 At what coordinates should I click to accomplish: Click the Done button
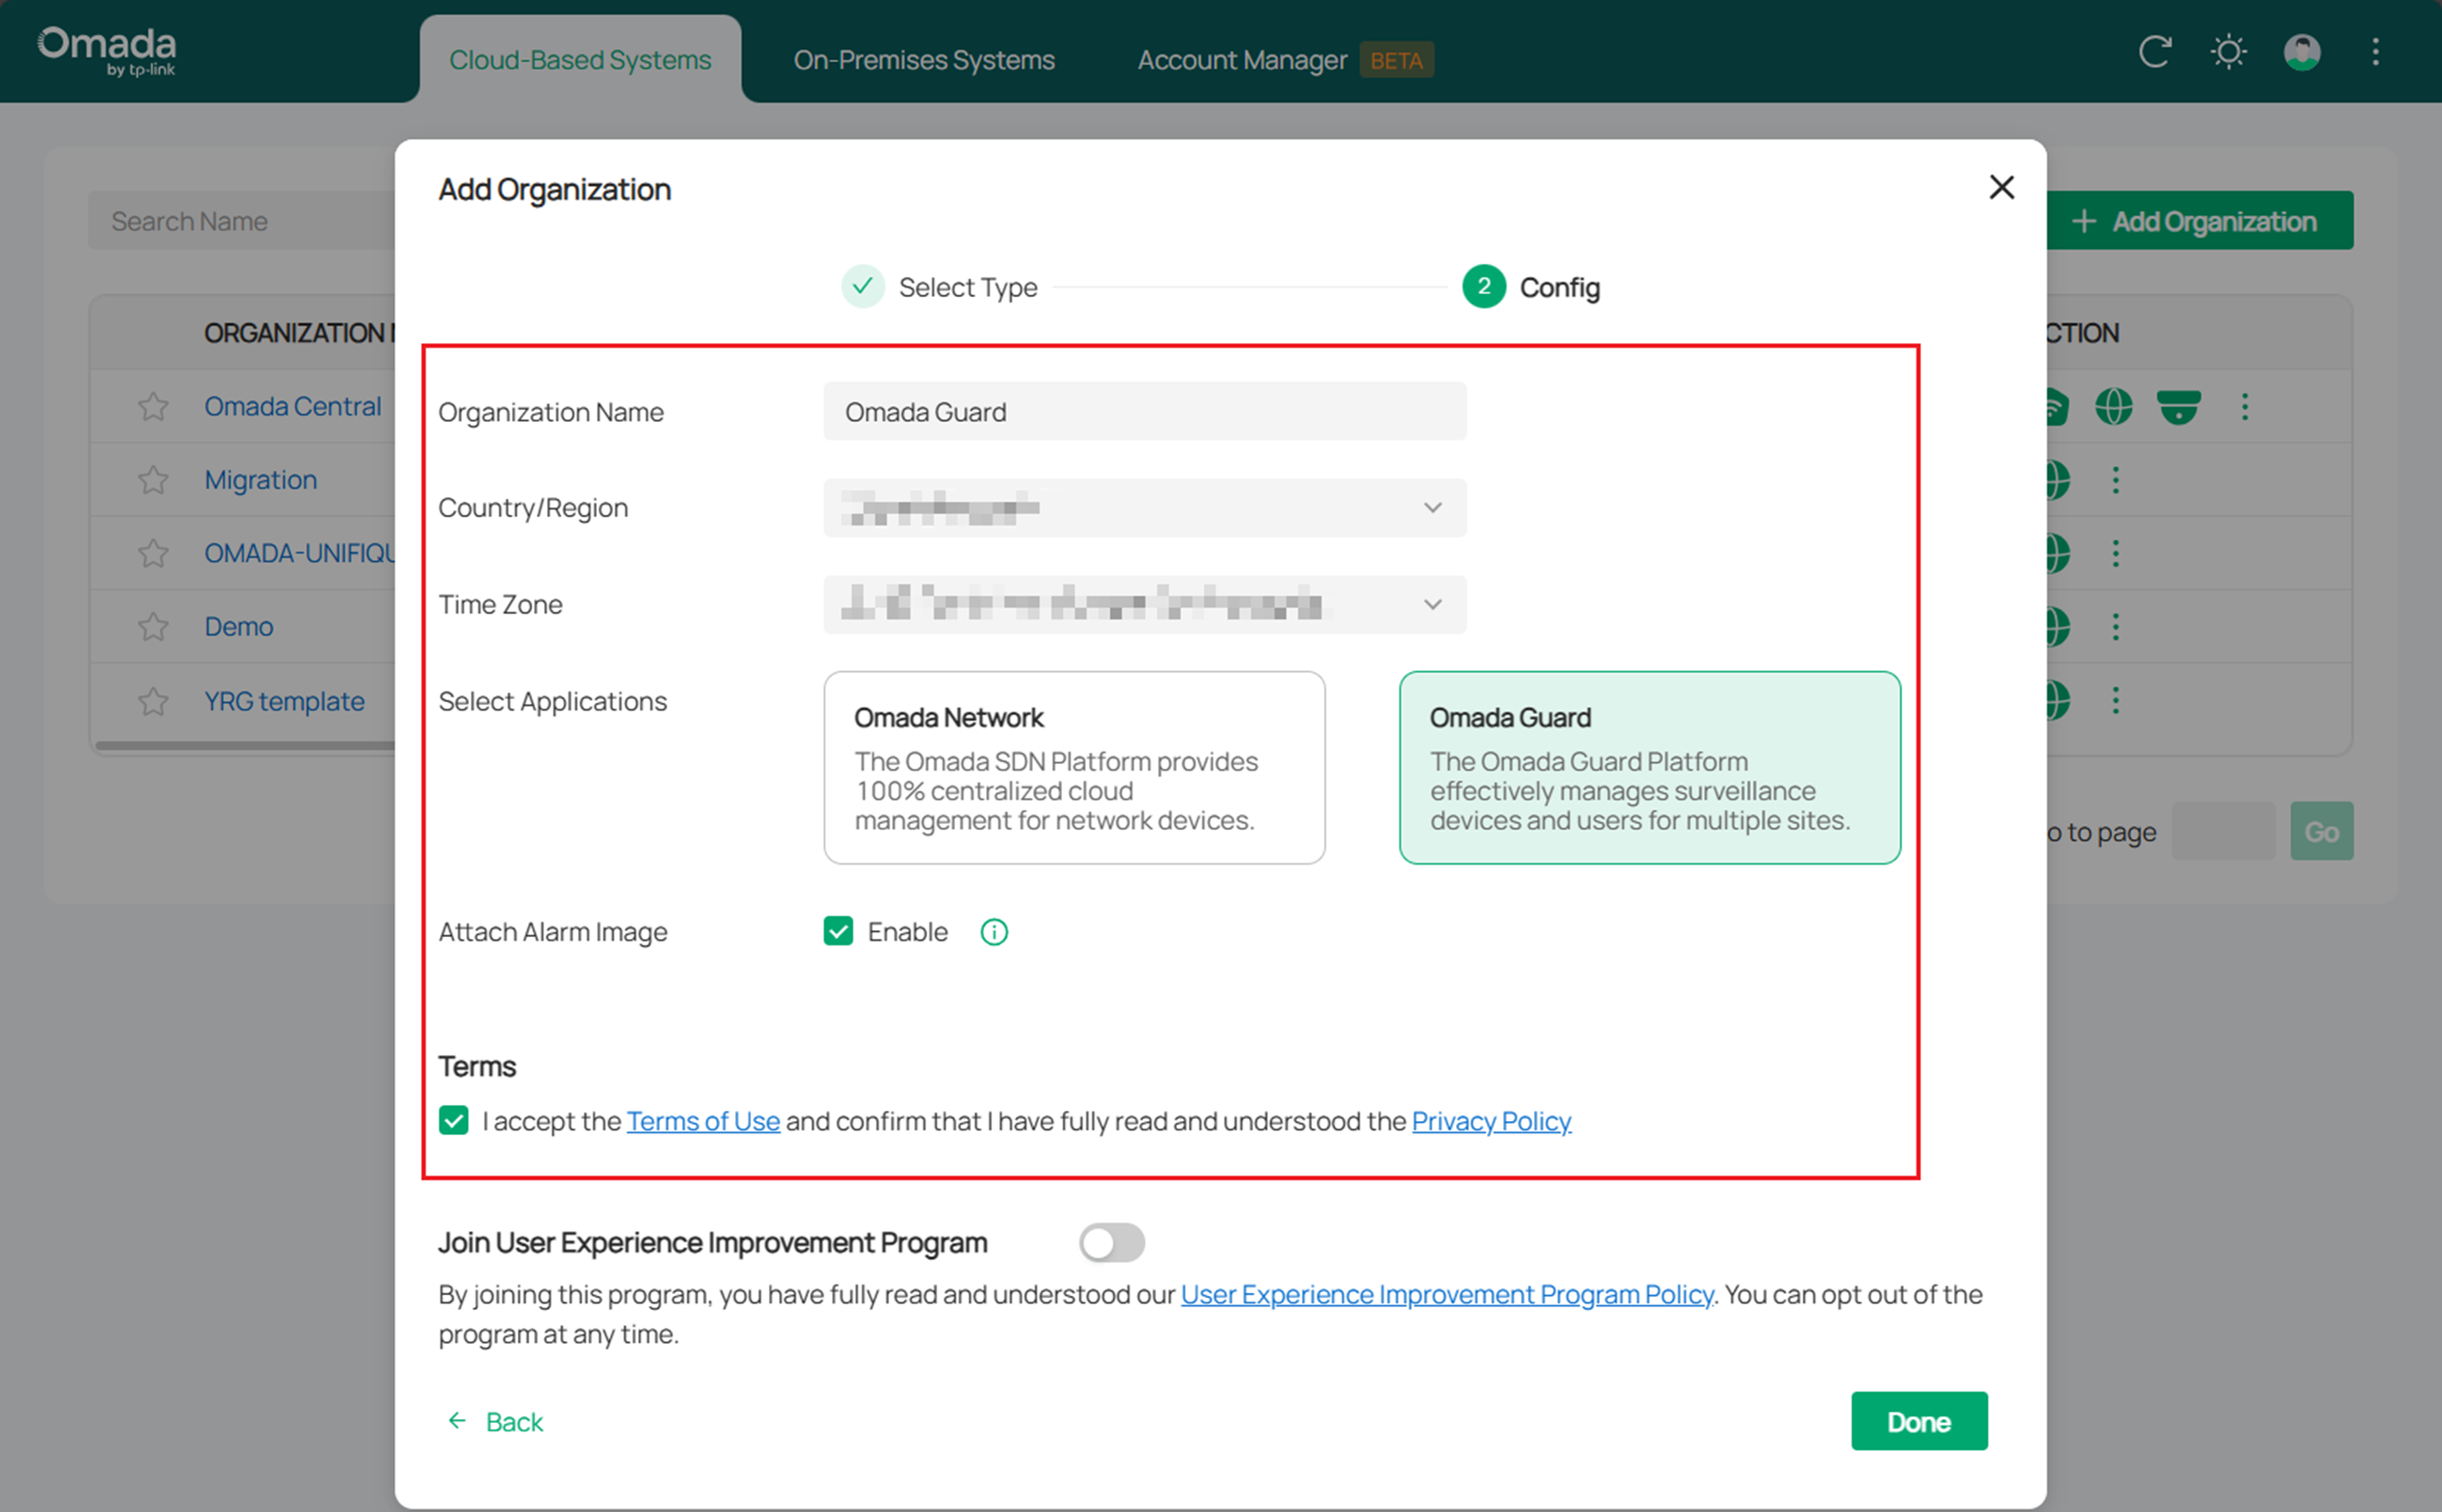pyautogui.click(x=1918, y=1421)
